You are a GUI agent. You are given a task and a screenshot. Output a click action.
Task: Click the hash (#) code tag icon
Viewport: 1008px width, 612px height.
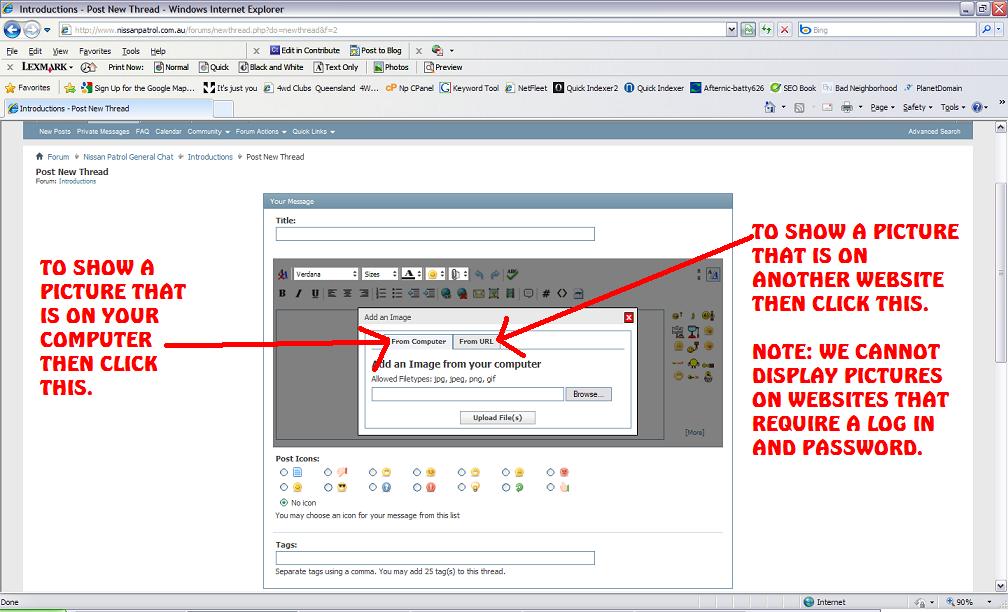pos(546,293)
